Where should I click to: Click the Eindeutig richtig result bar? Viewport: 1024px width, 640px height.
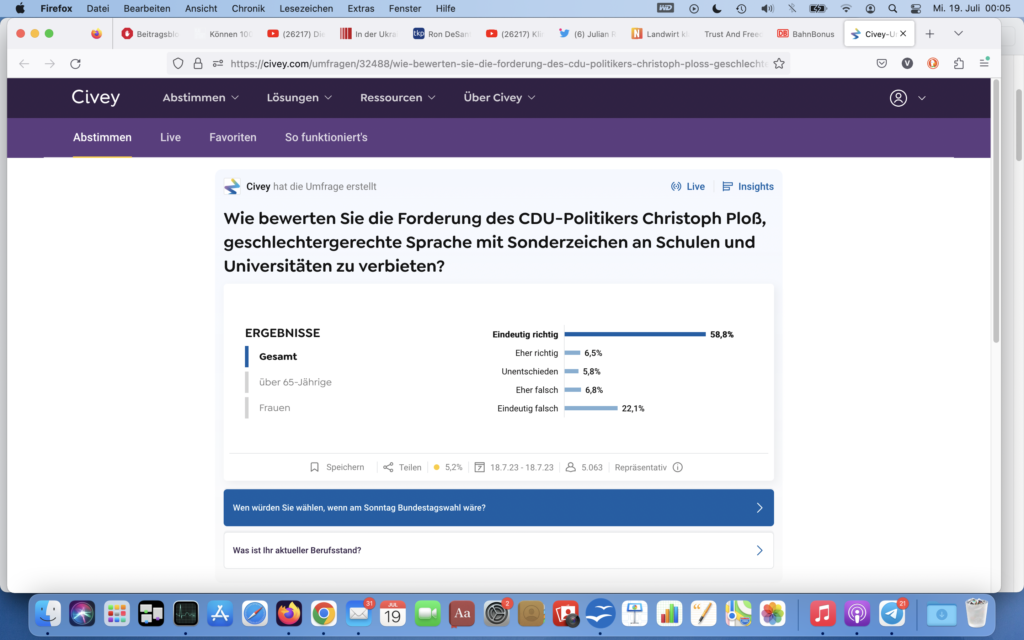click(635, 334)
